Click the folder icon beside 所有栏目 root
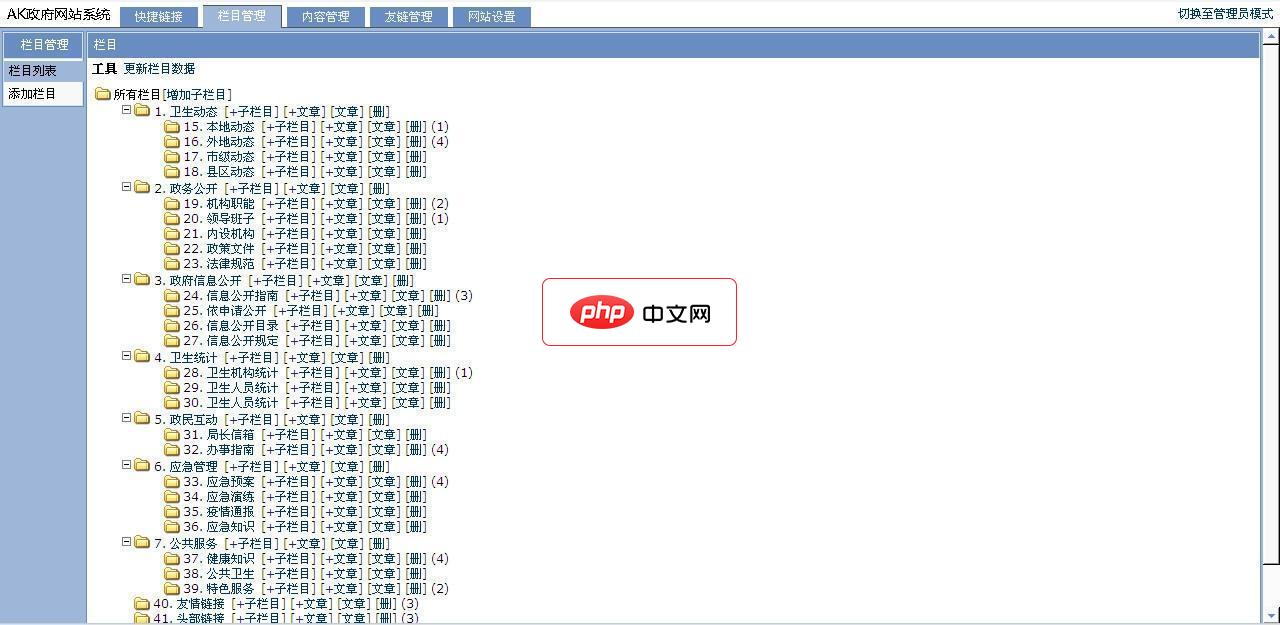Viewport: 1280px width, 625px height. 104,93
